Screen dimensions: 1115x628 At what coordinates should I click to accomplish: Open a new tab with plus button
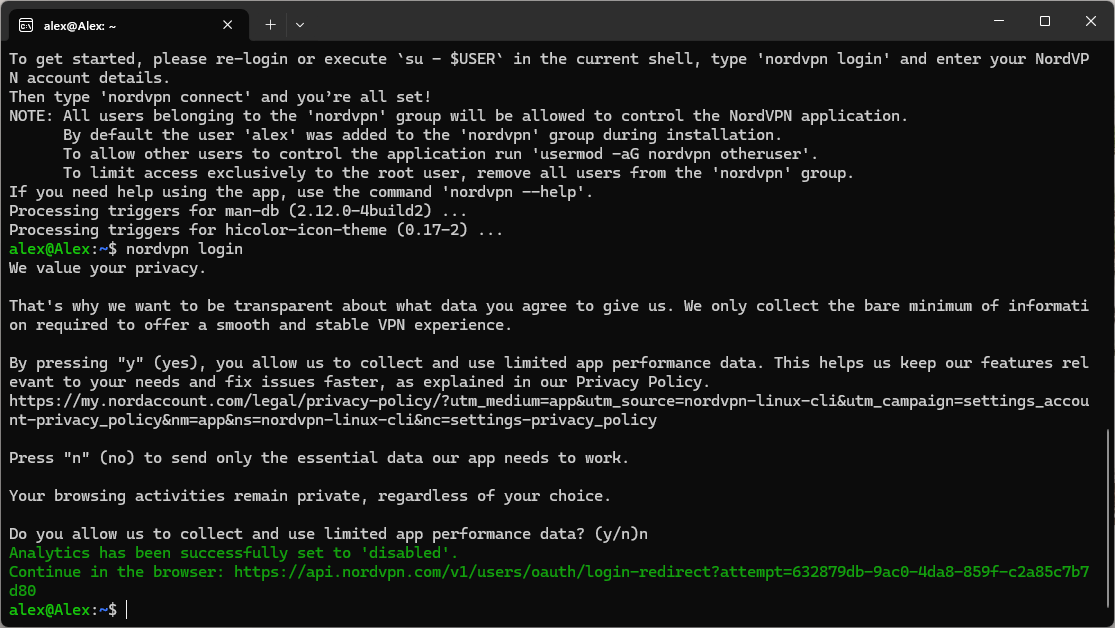coord(270,23)
